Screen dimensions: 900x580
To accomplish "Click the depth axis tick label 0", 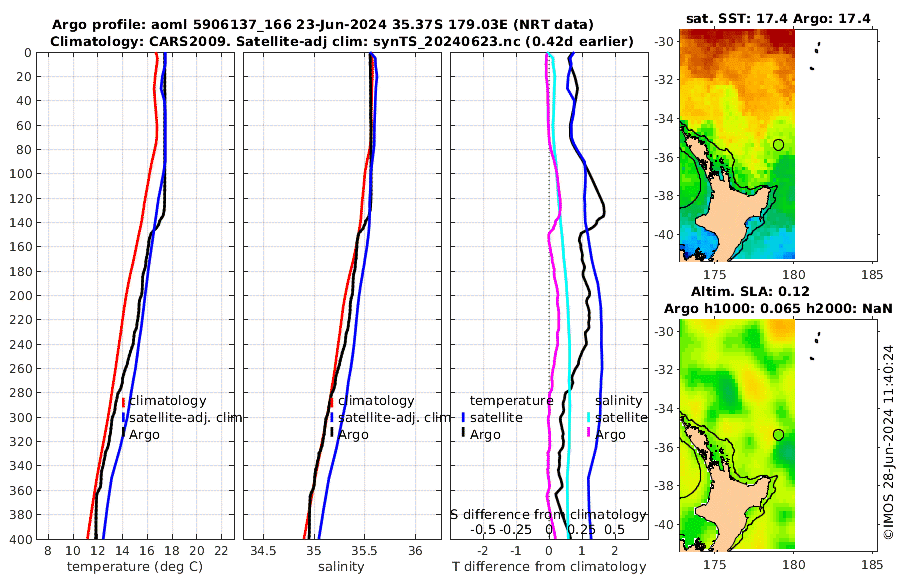I will [x=28, y=53].
